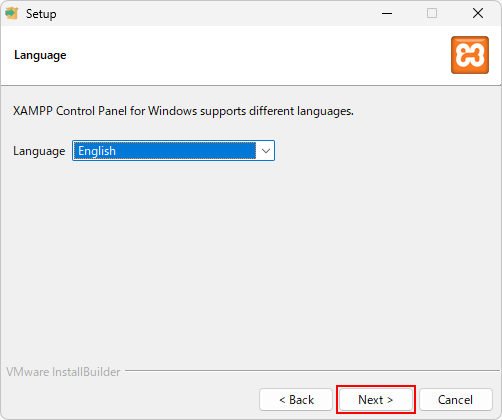Click the Setup installer icon in title bar

click(12, 14)
